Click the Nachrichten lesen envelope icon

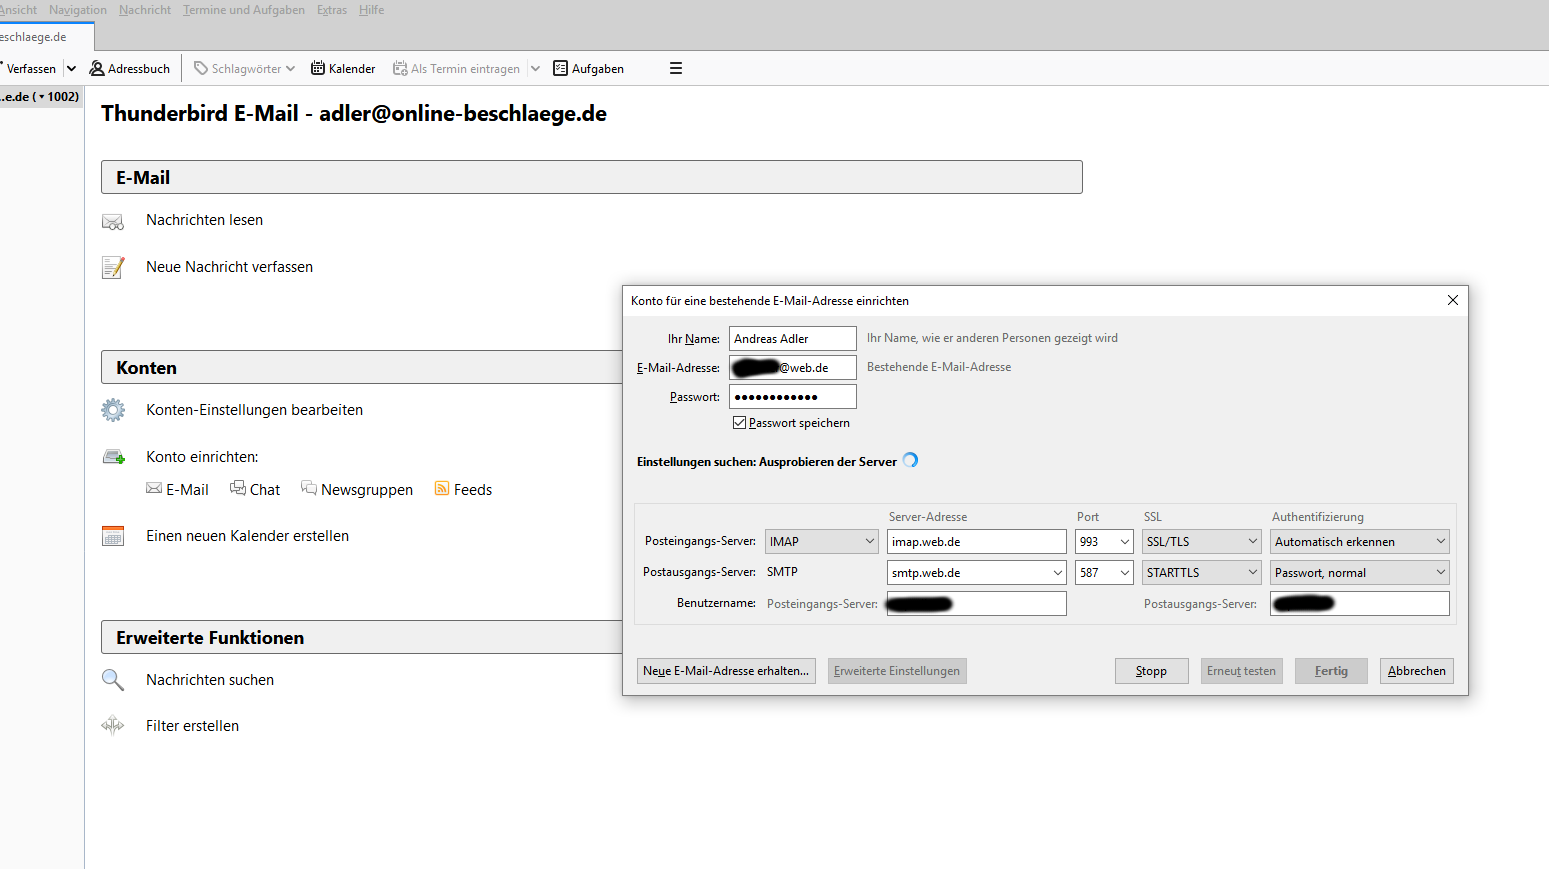[113, 221]
